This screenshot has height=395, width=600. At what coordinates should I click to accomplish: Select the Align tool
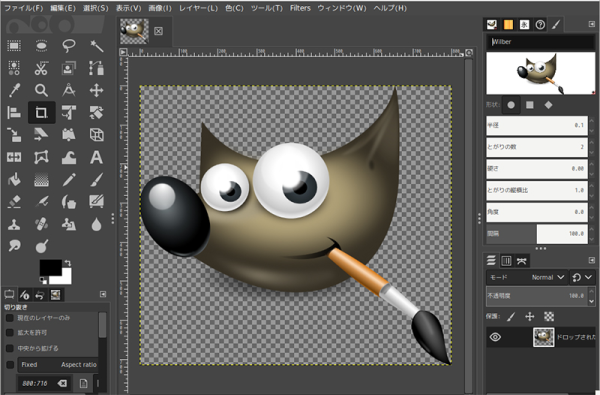(14, 113)
